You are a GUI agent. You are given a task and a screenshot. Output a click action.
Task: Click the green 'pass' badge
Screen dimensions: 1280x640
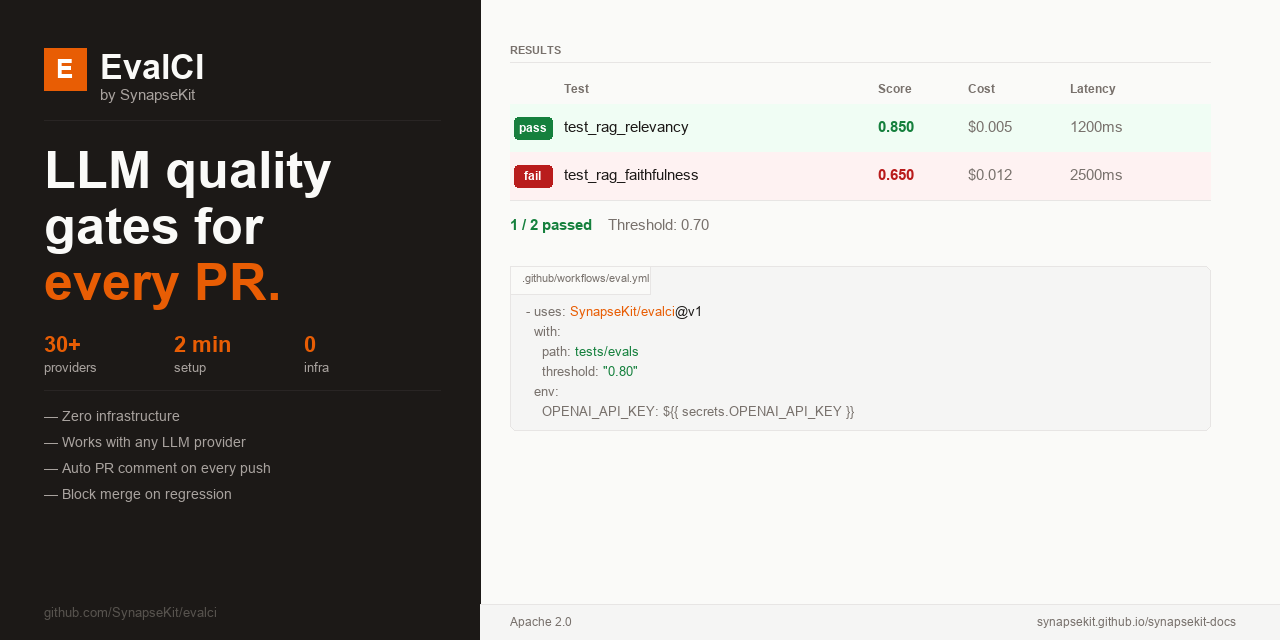pyautogui.click(x=533, y=128)
